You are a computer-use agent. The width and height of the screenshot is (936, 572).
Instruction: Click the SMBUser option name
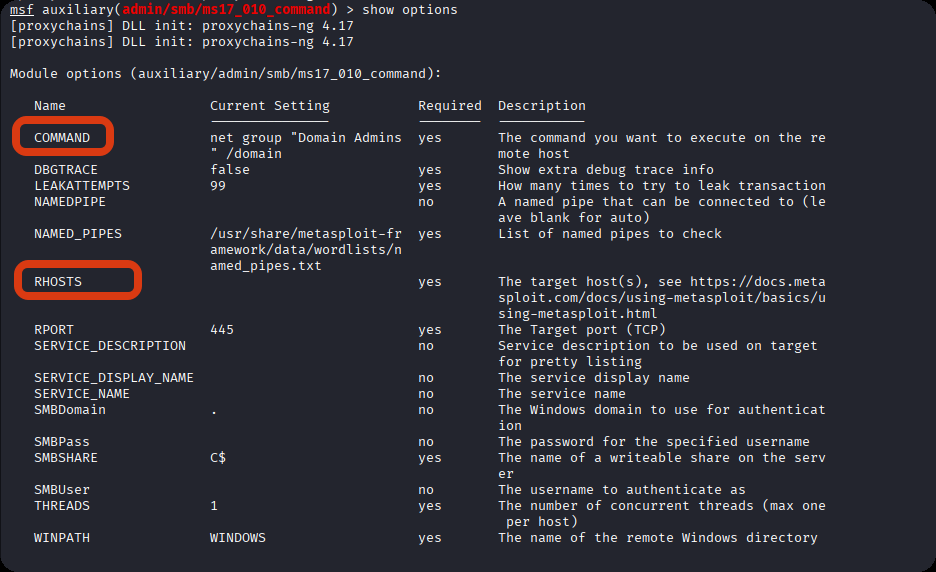[x=62, y=490]
